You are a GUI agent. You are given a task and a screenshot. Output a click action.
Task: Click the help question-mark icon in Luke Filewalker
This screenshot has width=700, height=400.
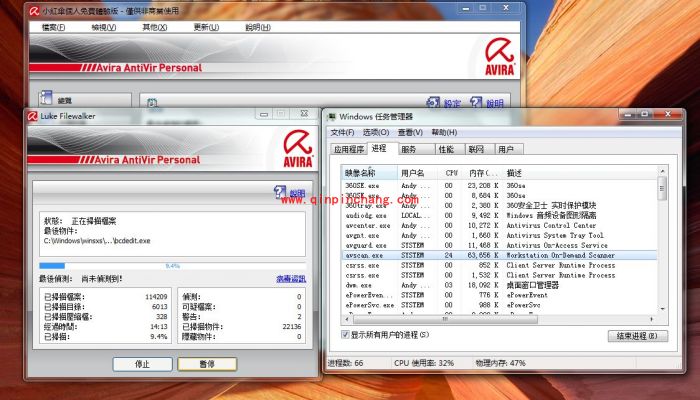280,192
